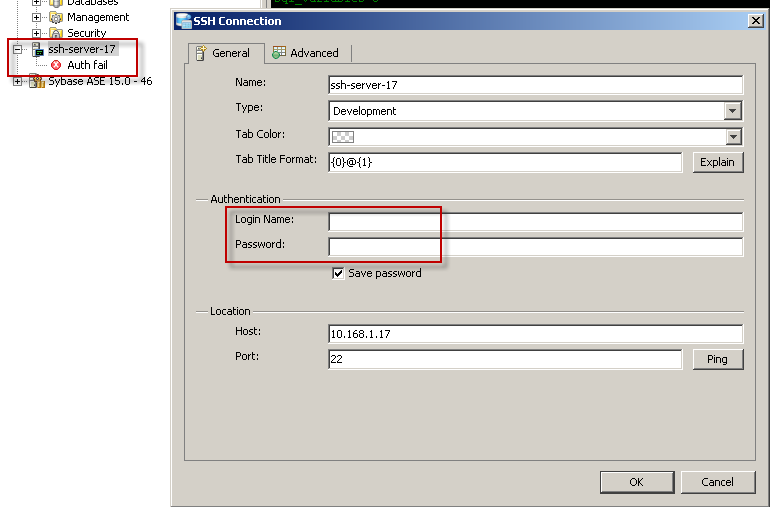Close the SSH Connection dialog
Image resolution: width=770 pixels, height=507 pixels.
755,21
